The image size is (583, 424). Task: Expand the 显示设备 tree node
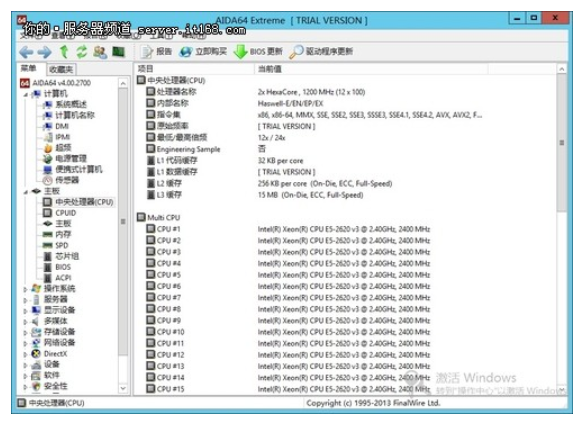point(25,311)
